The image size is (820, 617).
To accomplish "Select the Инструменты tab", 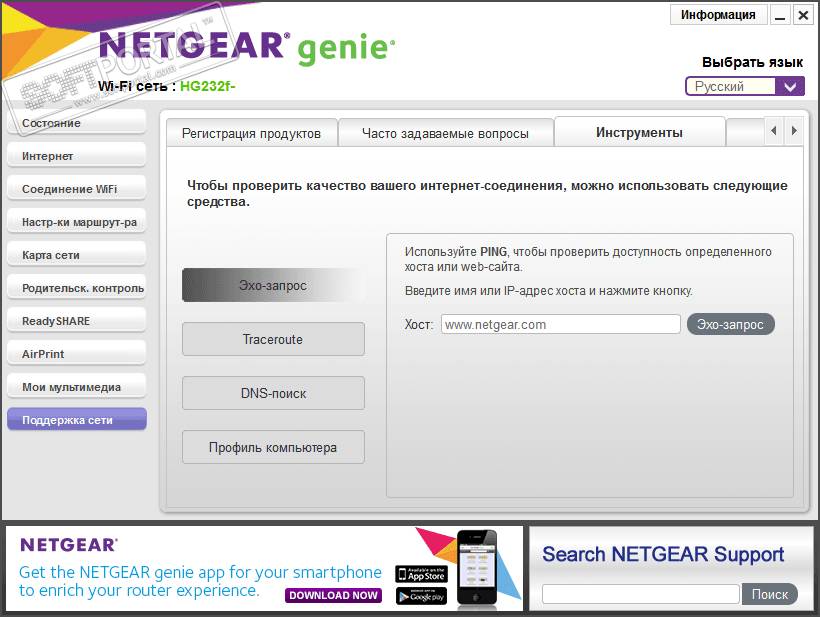I will pos(639,132).
